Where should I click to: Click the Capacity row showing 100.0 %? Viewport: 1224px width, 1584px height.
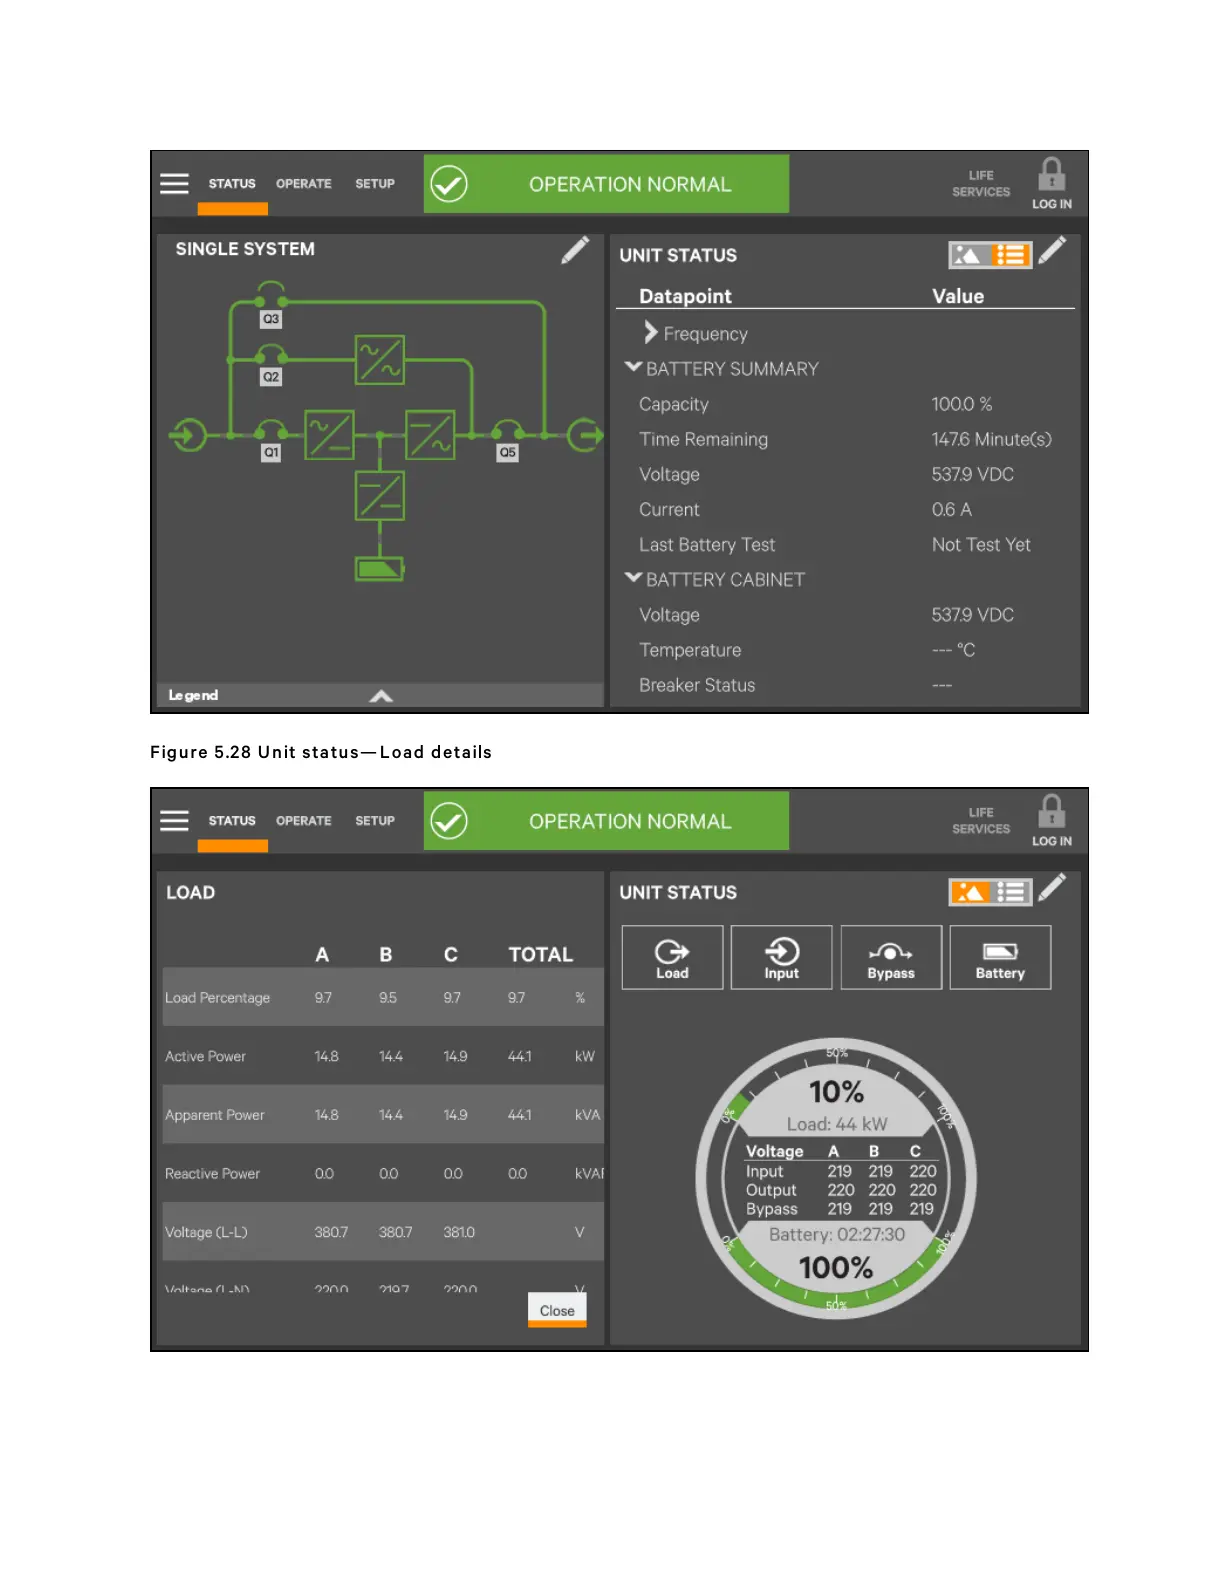(x=845, y=404)
